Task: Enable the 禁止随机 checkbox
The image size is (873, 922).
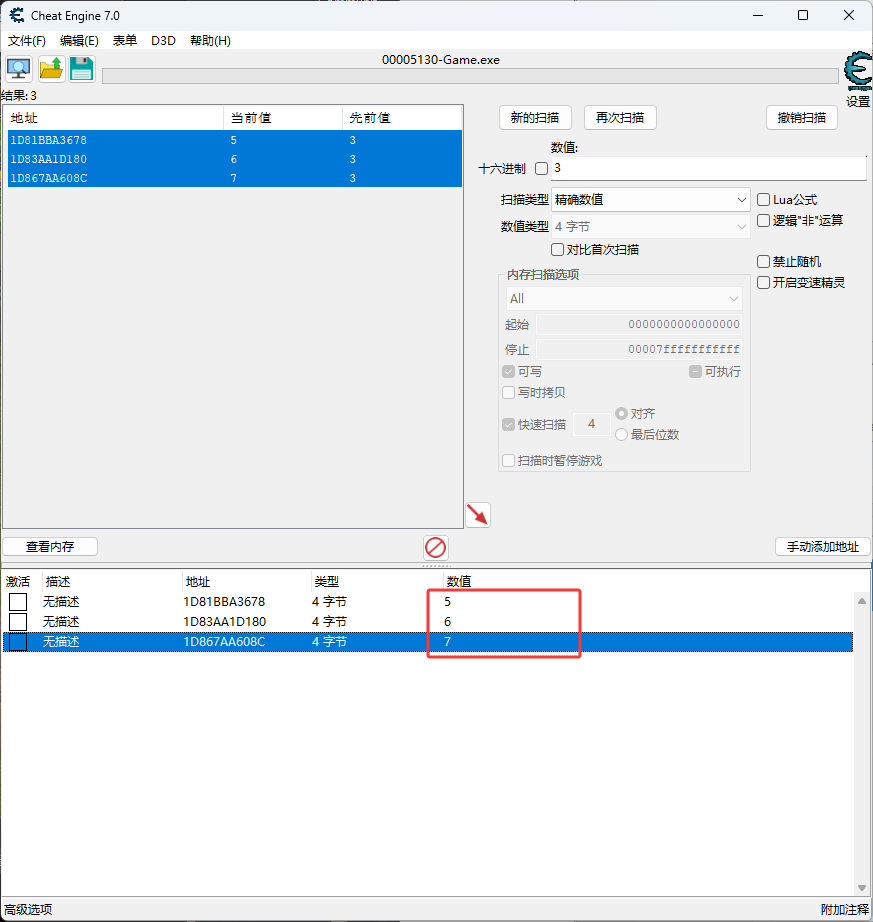Action: [763, 262]
